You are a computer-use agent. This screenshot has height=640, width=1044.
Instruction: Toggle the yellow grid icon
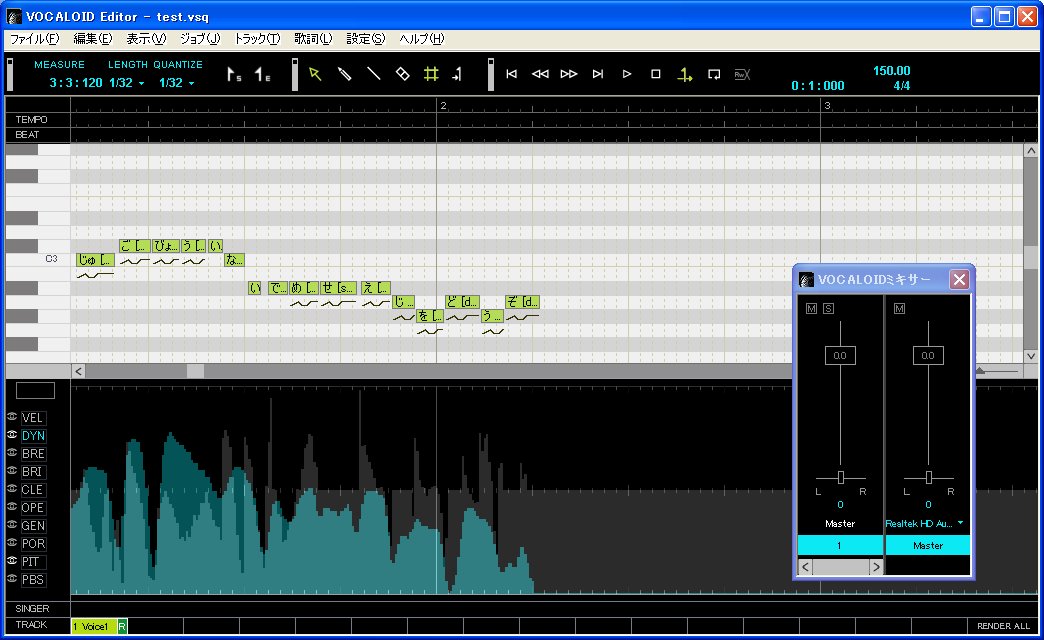pyautogui.click(x=431, y=74)
